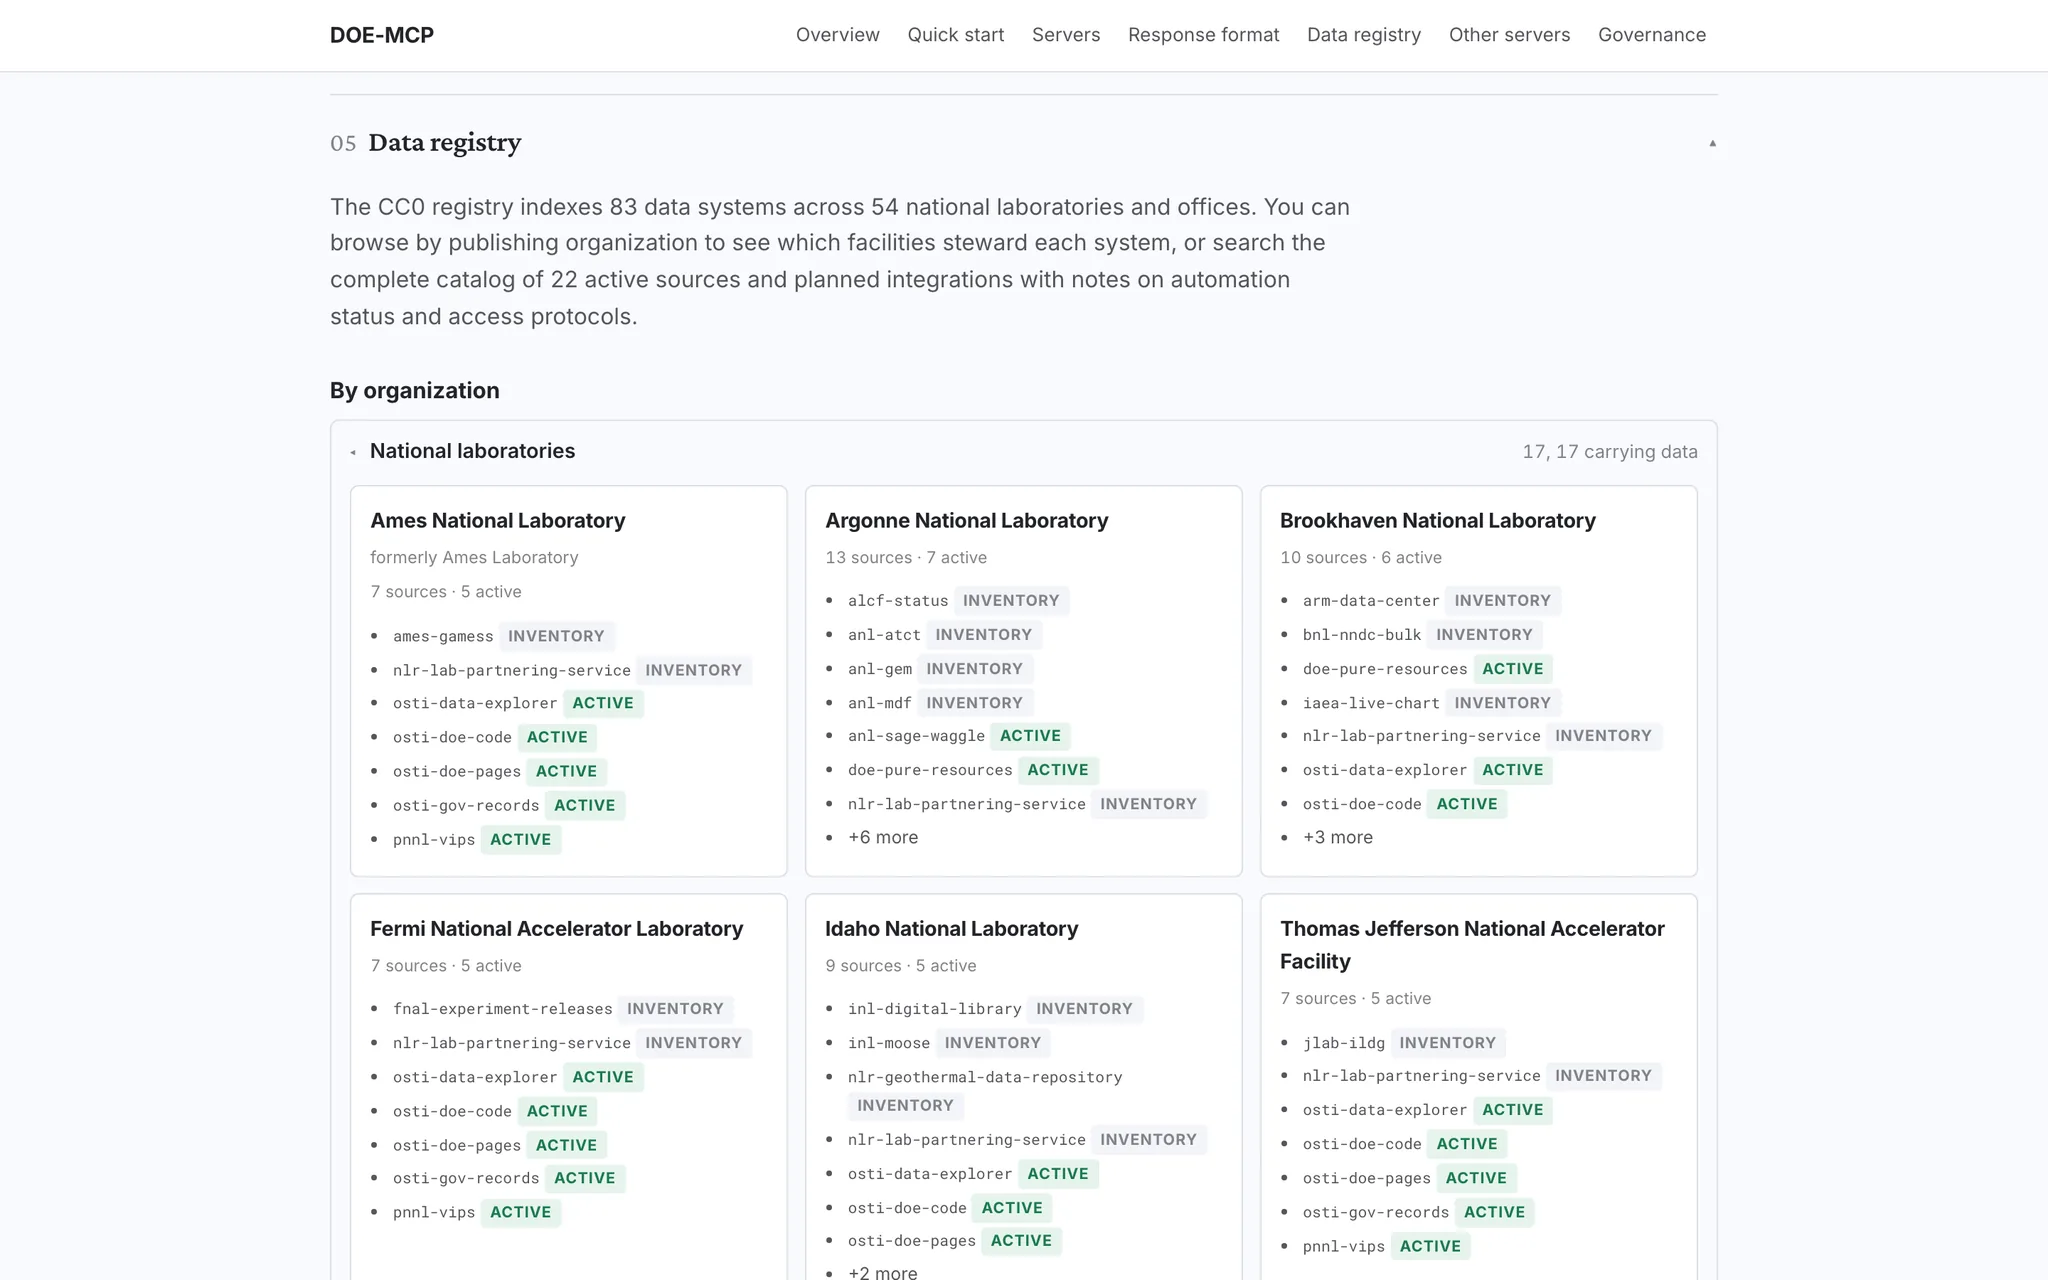
Task: Click pnnl-vips in the Fermi card
Action: pyautogui.click(x=434, y=1212)
